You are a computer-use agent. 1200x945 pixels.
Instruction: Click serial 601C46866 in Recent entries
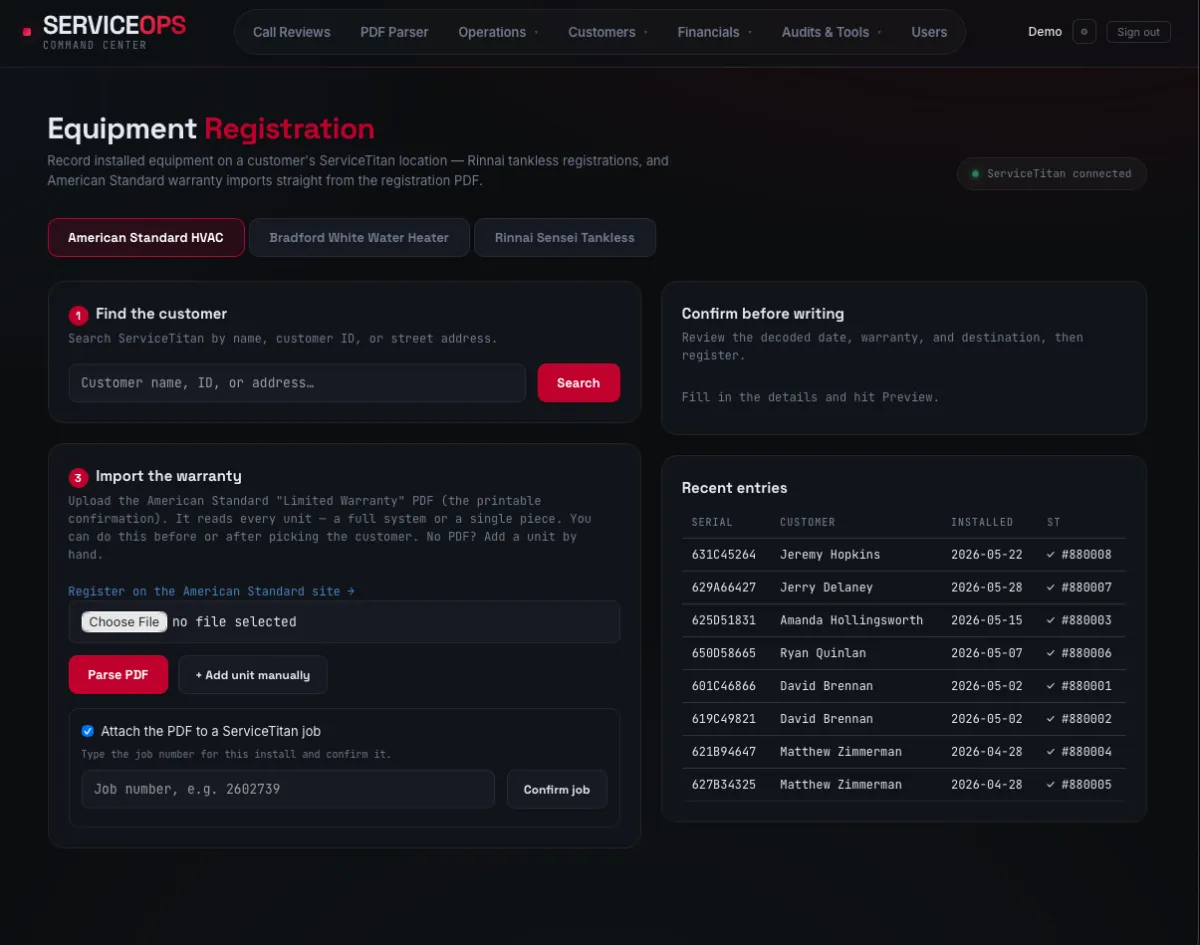pos(723,686)
